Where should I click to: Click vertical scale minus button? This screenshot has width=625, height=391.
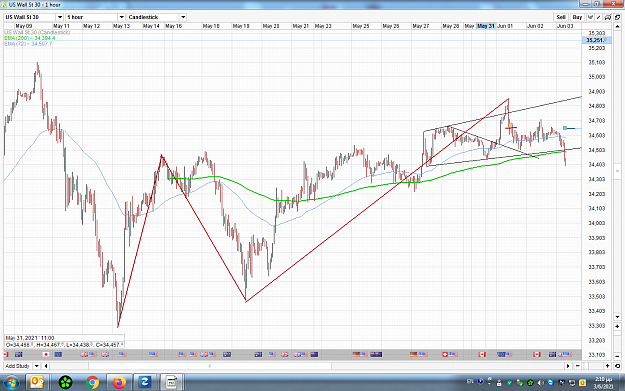617,356
